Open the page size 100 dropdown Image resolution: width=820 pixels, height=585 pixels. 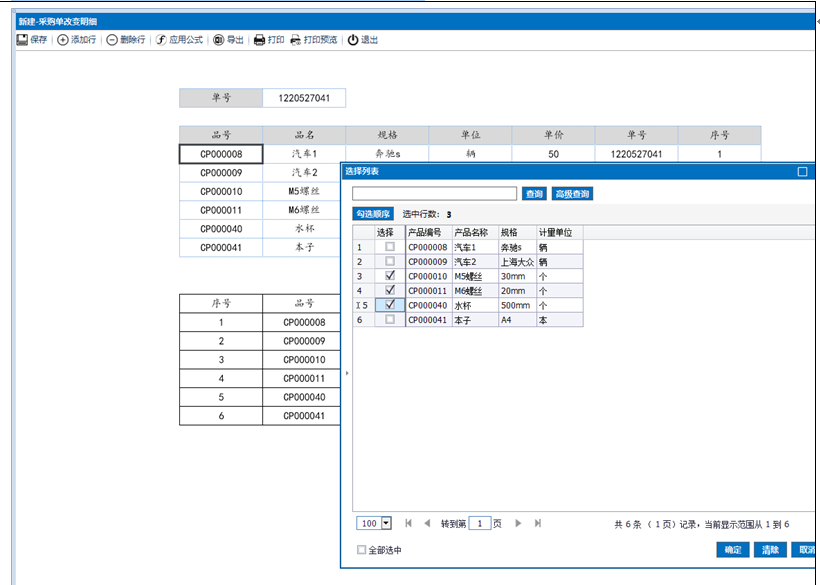[386, 523]
